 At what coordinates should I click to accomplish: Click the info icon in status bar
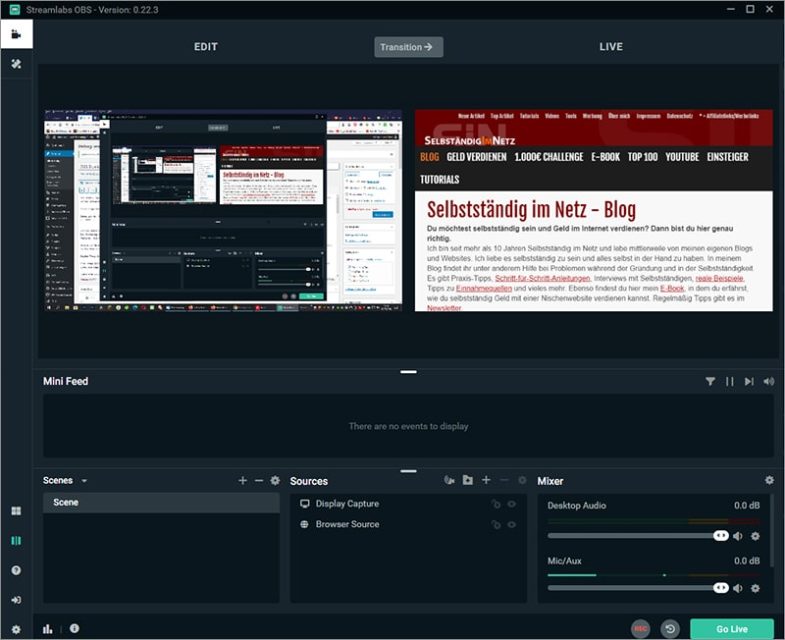click(x=75, y=628)
